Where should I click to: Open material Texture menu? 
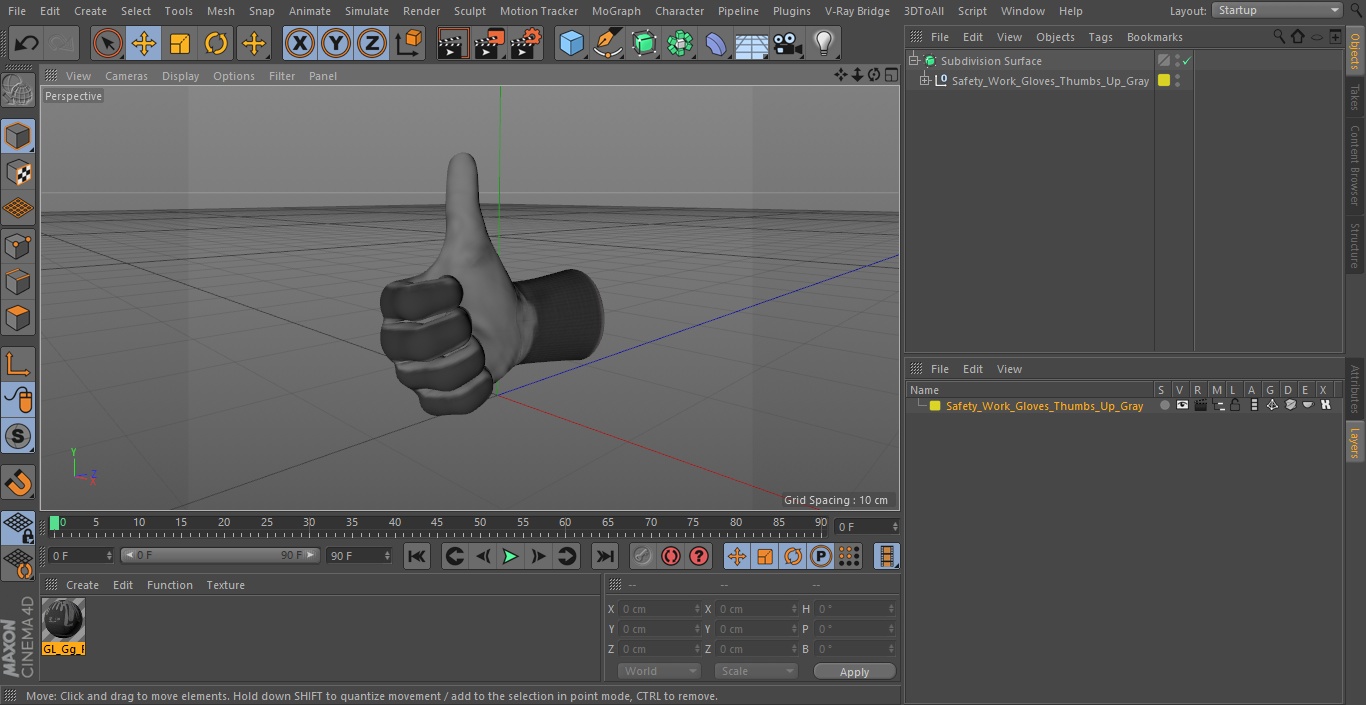[x=225, y=585]
